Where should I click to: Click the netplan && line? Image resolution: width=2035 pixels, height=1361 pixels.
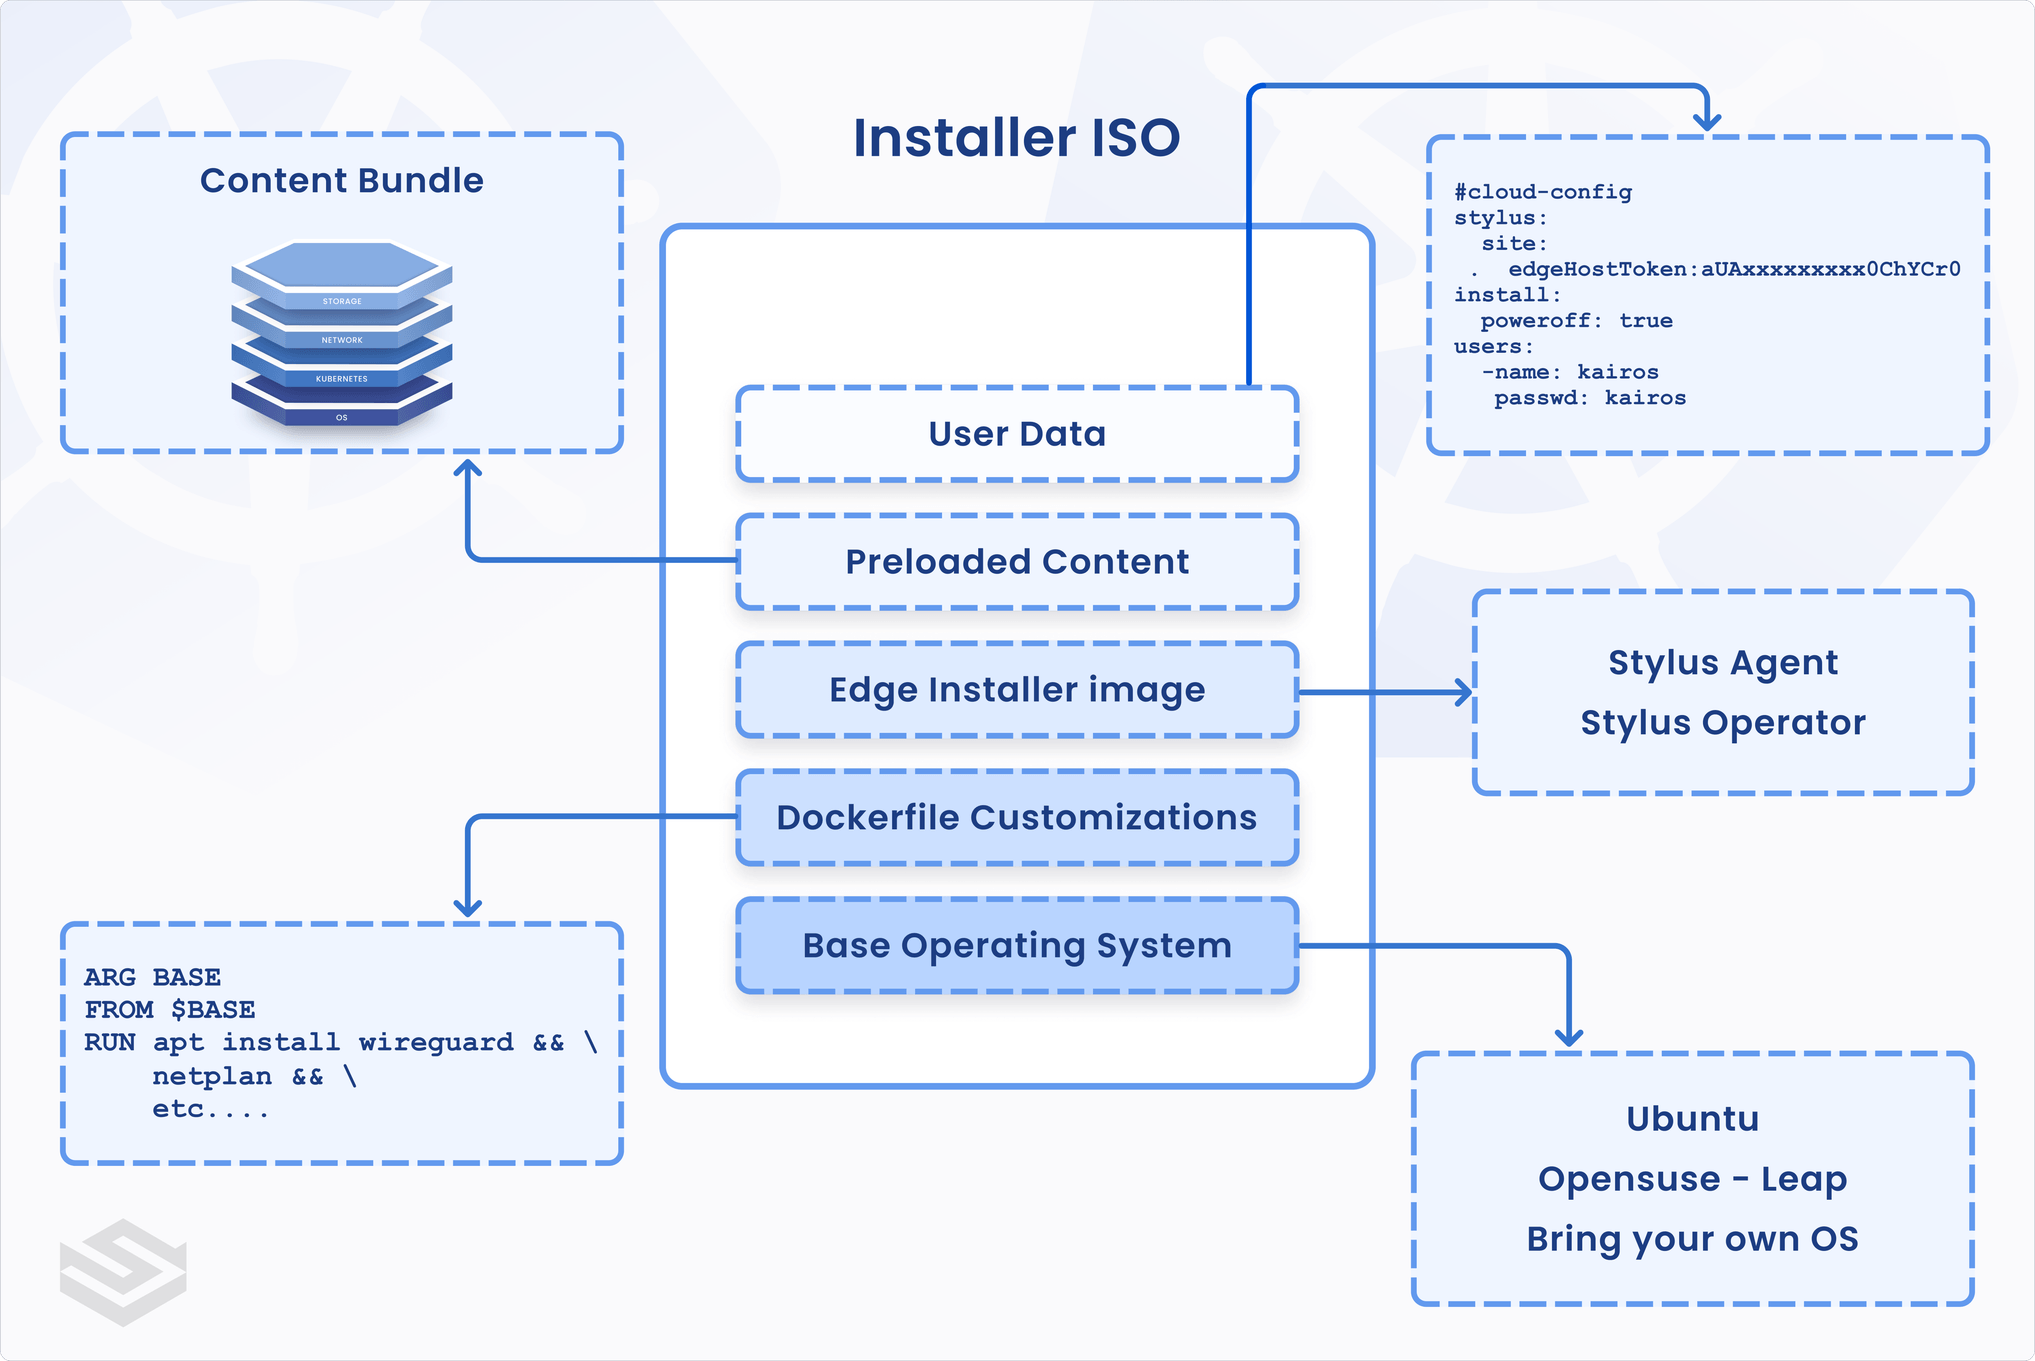coord(254,1076)
